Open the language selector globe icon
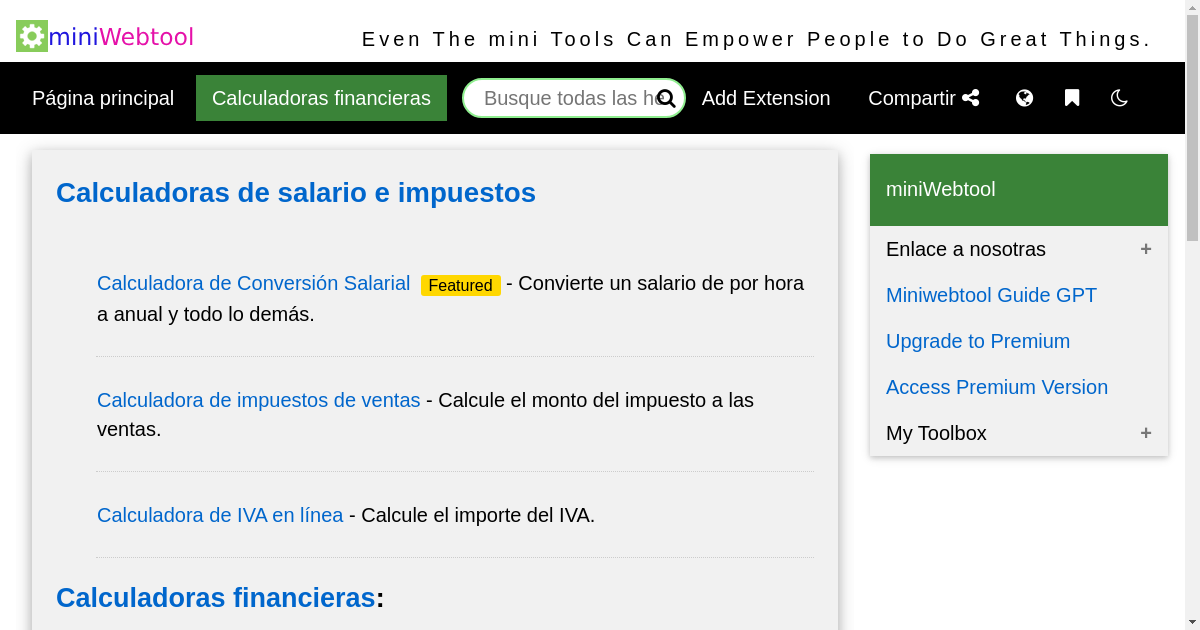This screenshot has width=1200, height=630. coord(1024,98)
